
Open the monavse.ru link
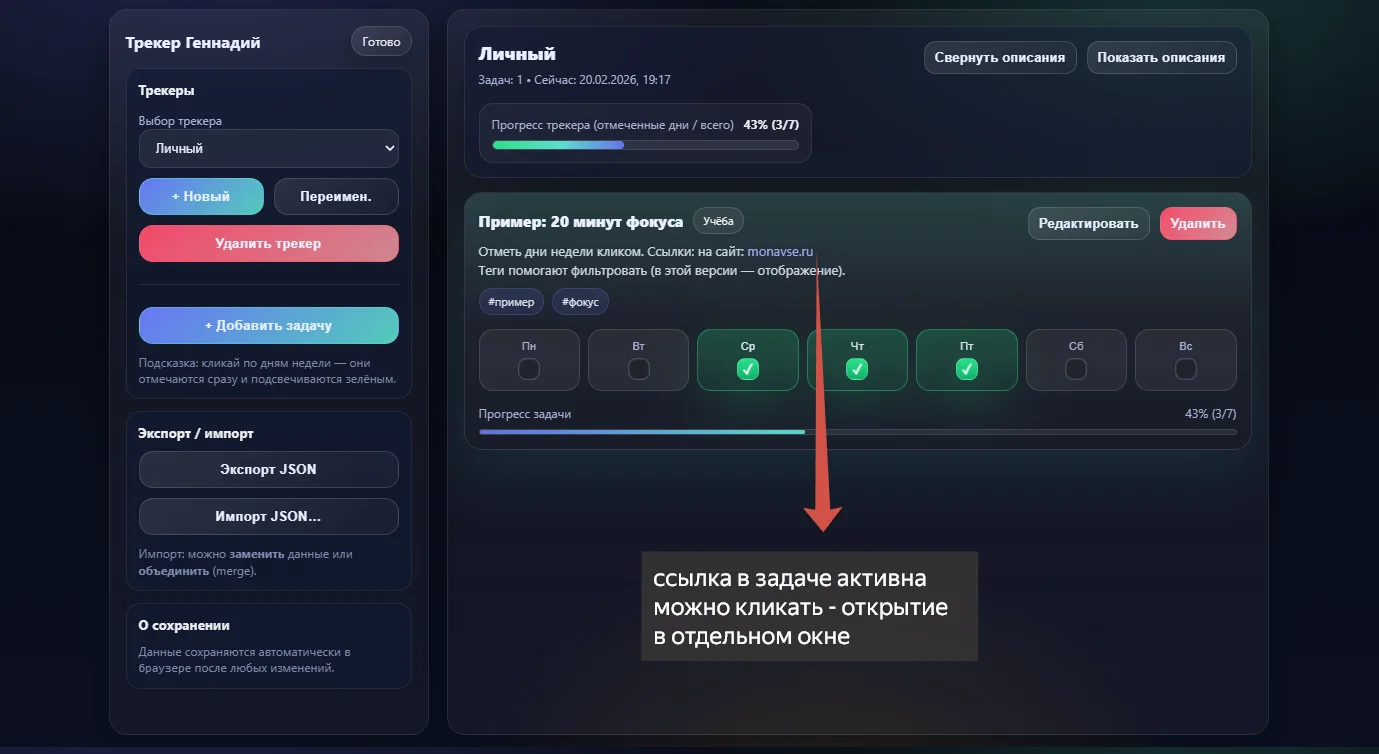(781, 251)
